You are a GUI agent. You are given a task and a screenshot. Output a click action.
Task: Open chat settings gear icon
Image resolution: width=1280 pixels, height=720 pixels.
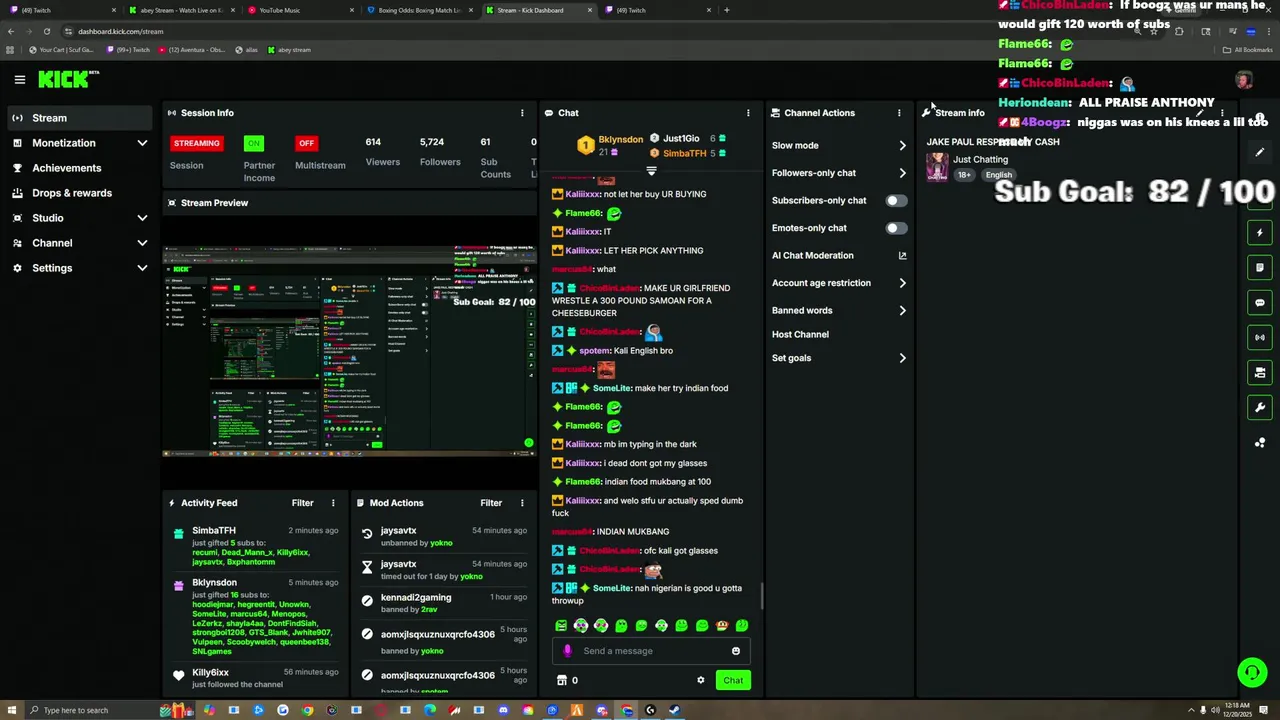pyautogui.click(x=700, y=680)
